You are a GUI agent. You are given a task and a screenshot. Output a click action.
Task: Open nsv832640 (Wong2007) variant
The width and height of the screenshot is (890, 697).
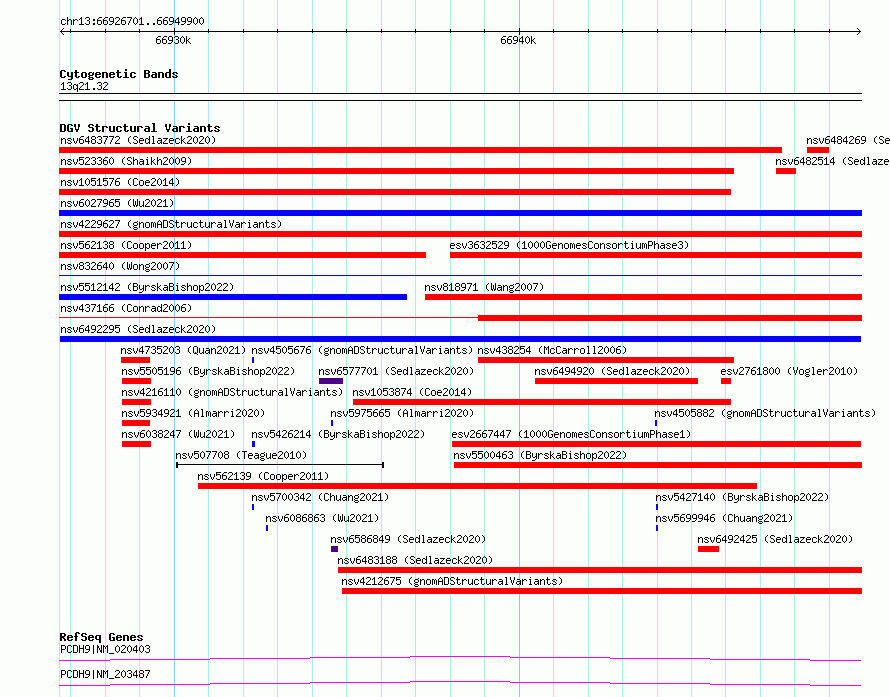point(120,266)
